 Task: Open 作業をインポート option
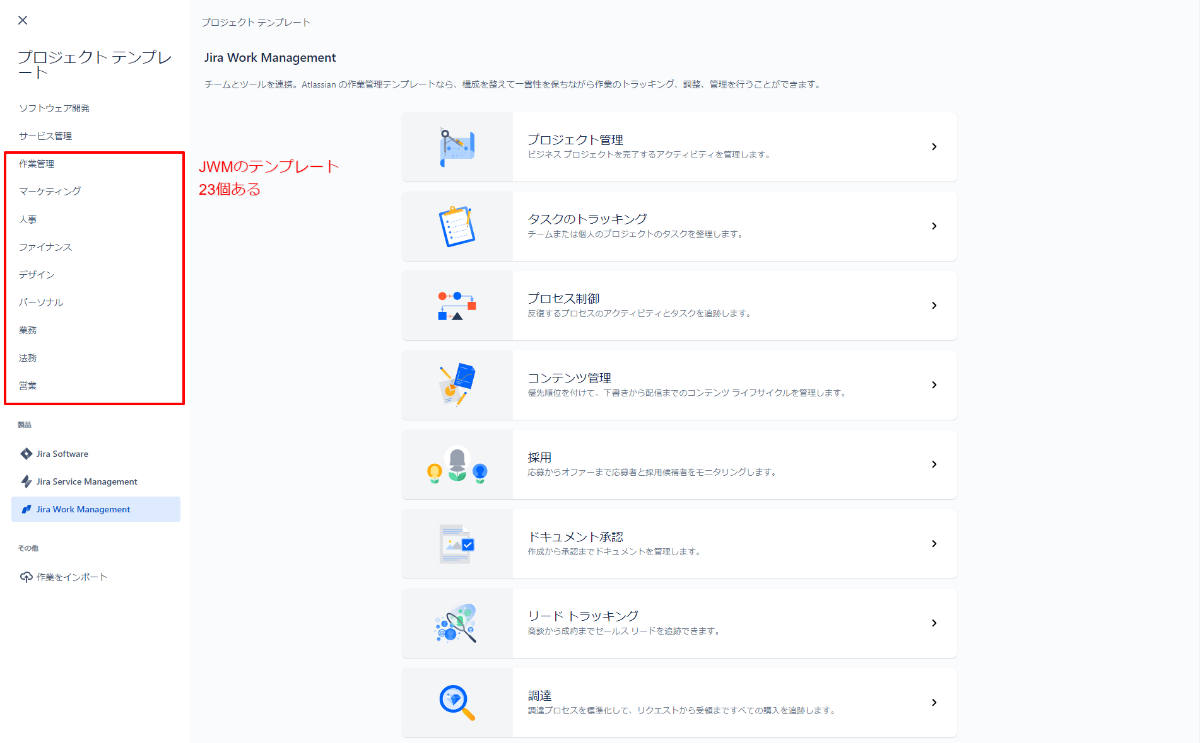point(96,577)
